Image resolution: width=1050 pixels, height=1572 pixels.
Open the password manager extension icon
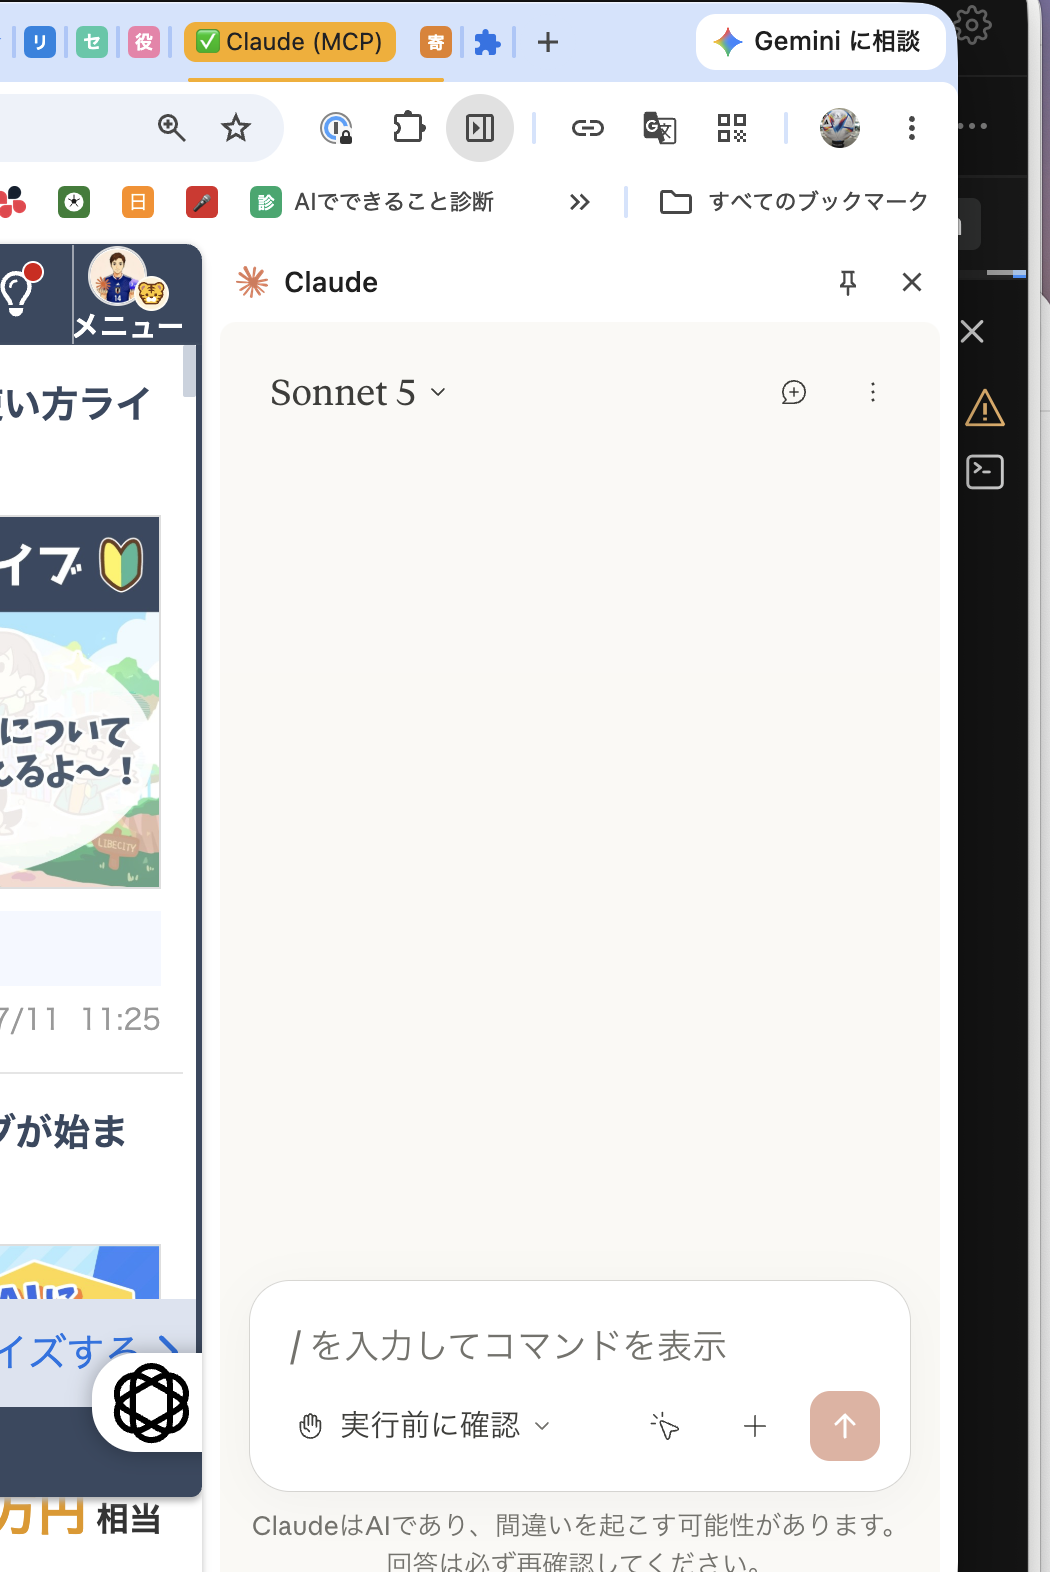[336, 128]
